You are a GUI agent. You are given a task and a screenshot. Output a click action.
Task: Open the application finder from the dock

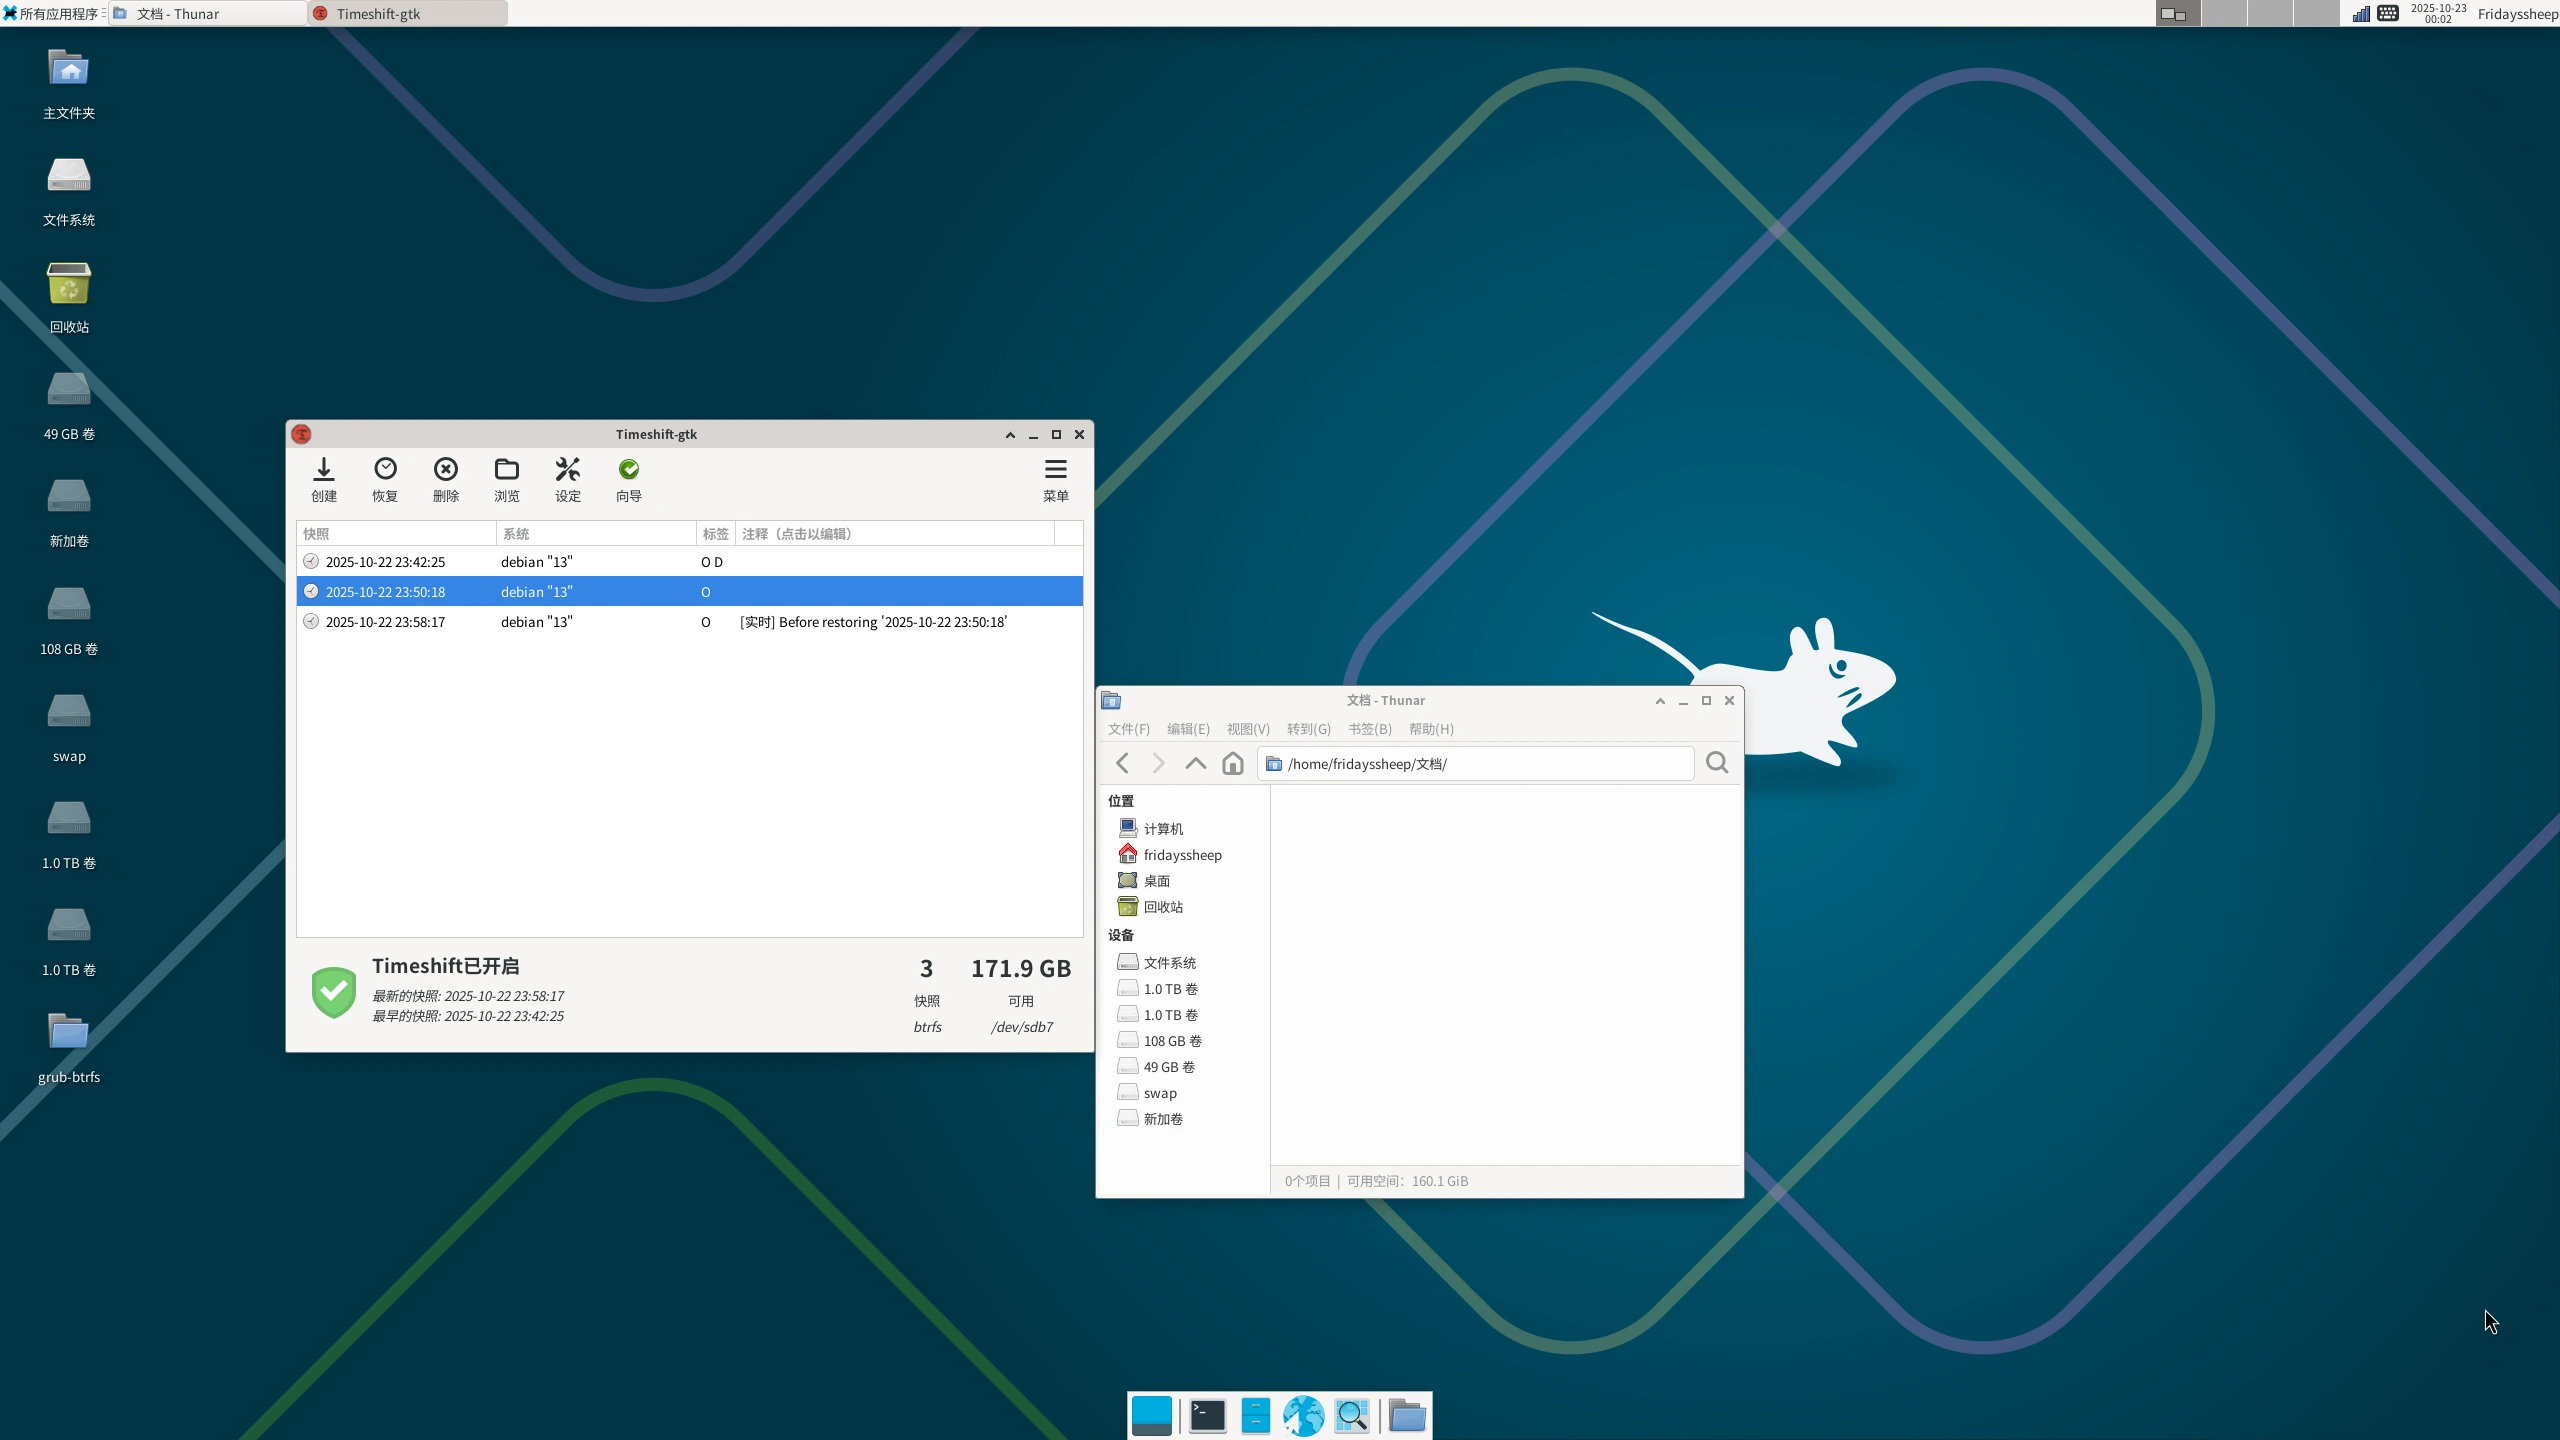[x=1351, y=1415]
